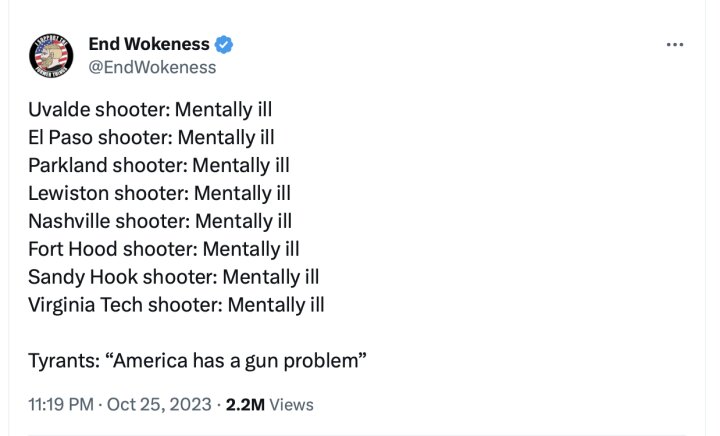Click the word Views beside 2.2M
The image size is (720, 436).
point(292,405)
